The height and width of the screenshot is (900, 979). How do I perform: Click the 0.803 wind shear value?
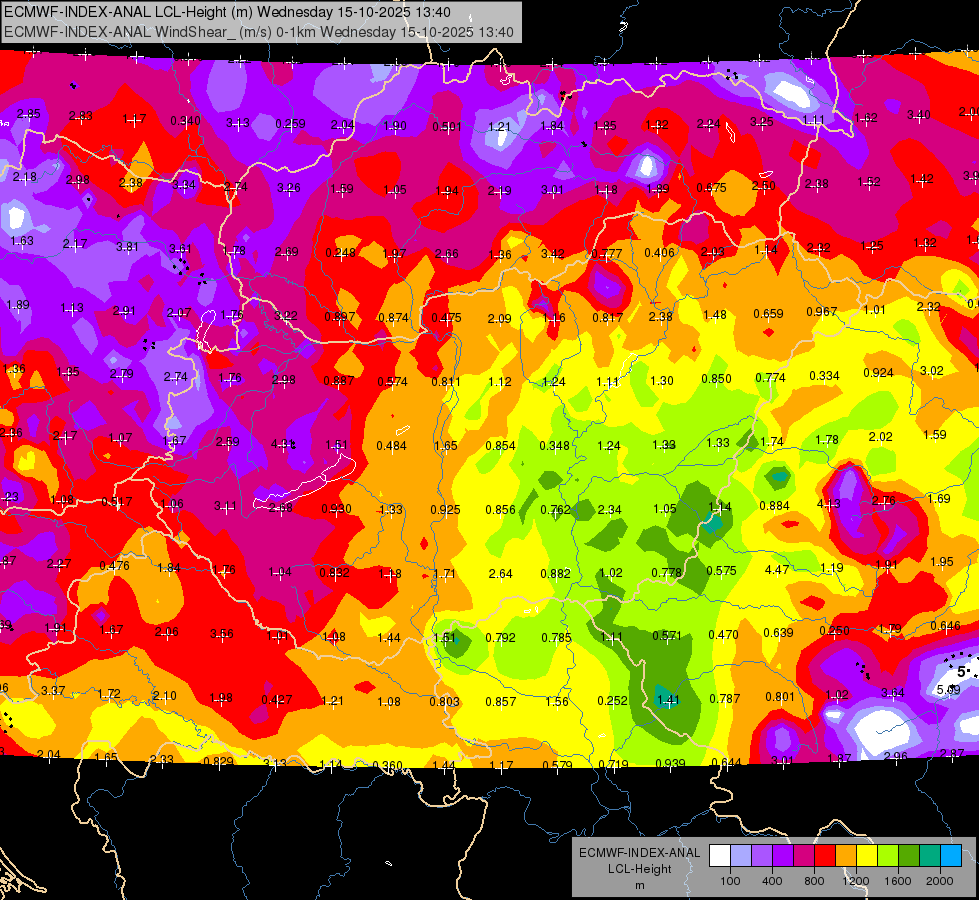point(445,702)
